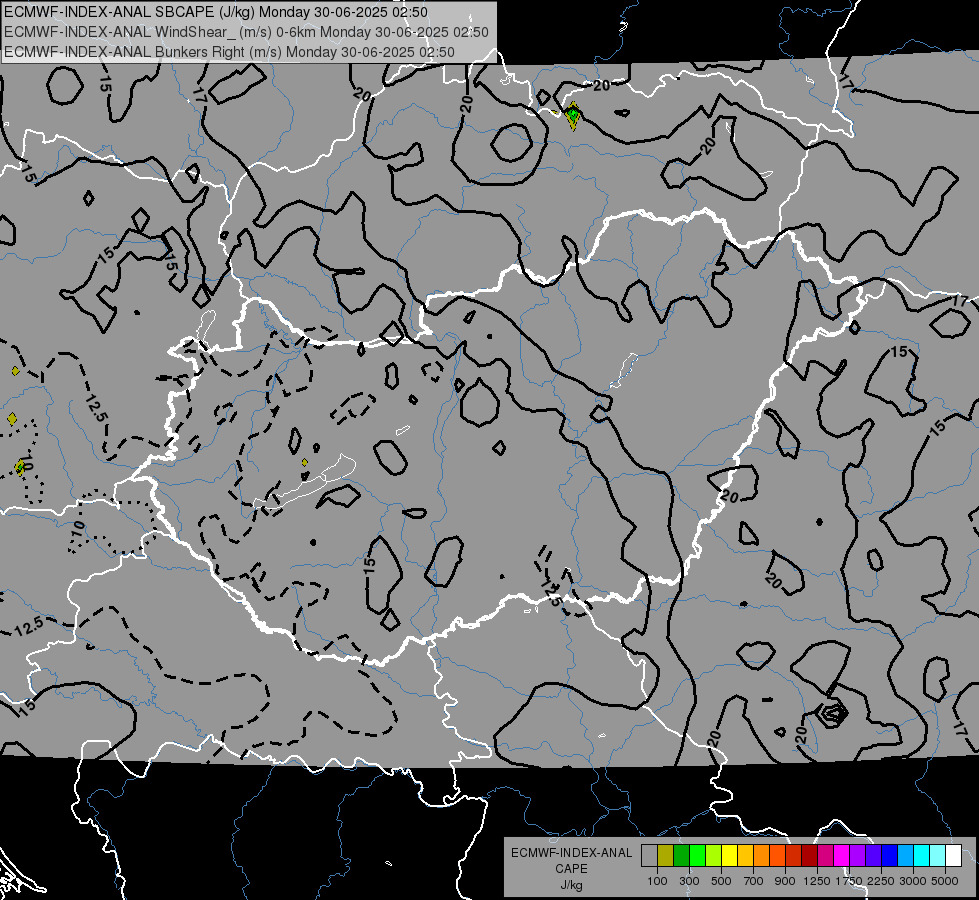Click the 2250 legend value
The width and height of the screenshot is (979, 900).
[x=881, y=881]
